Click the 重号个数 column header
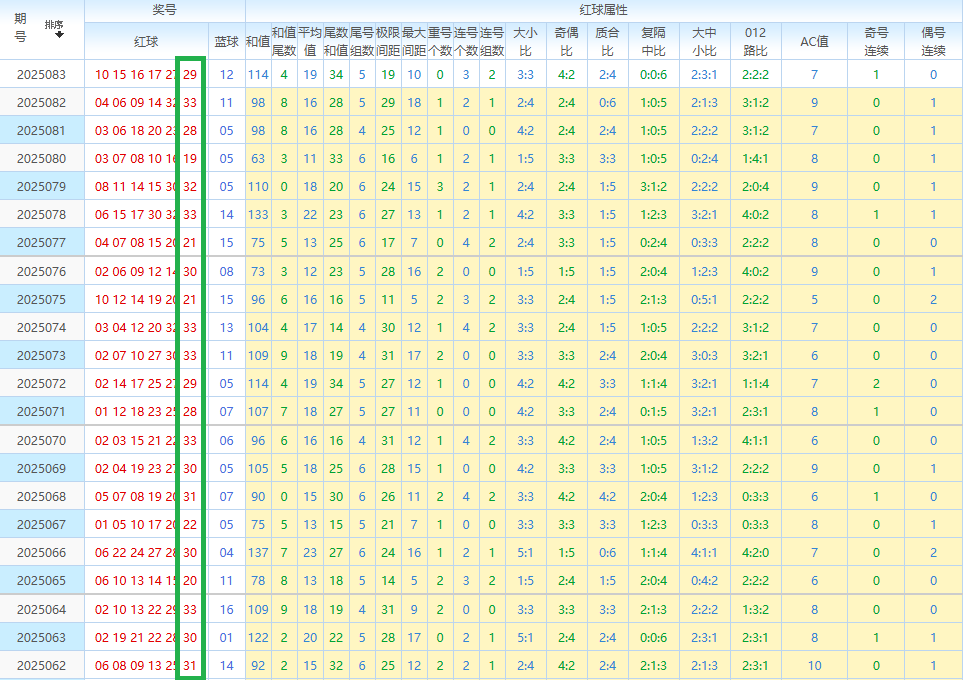 (x=440, y=41)
